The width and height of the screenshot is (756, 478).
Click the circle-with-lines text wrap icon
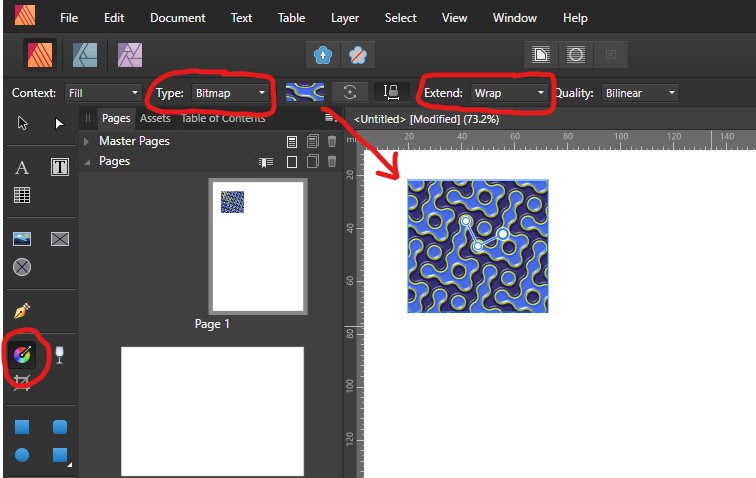(576, 55)
